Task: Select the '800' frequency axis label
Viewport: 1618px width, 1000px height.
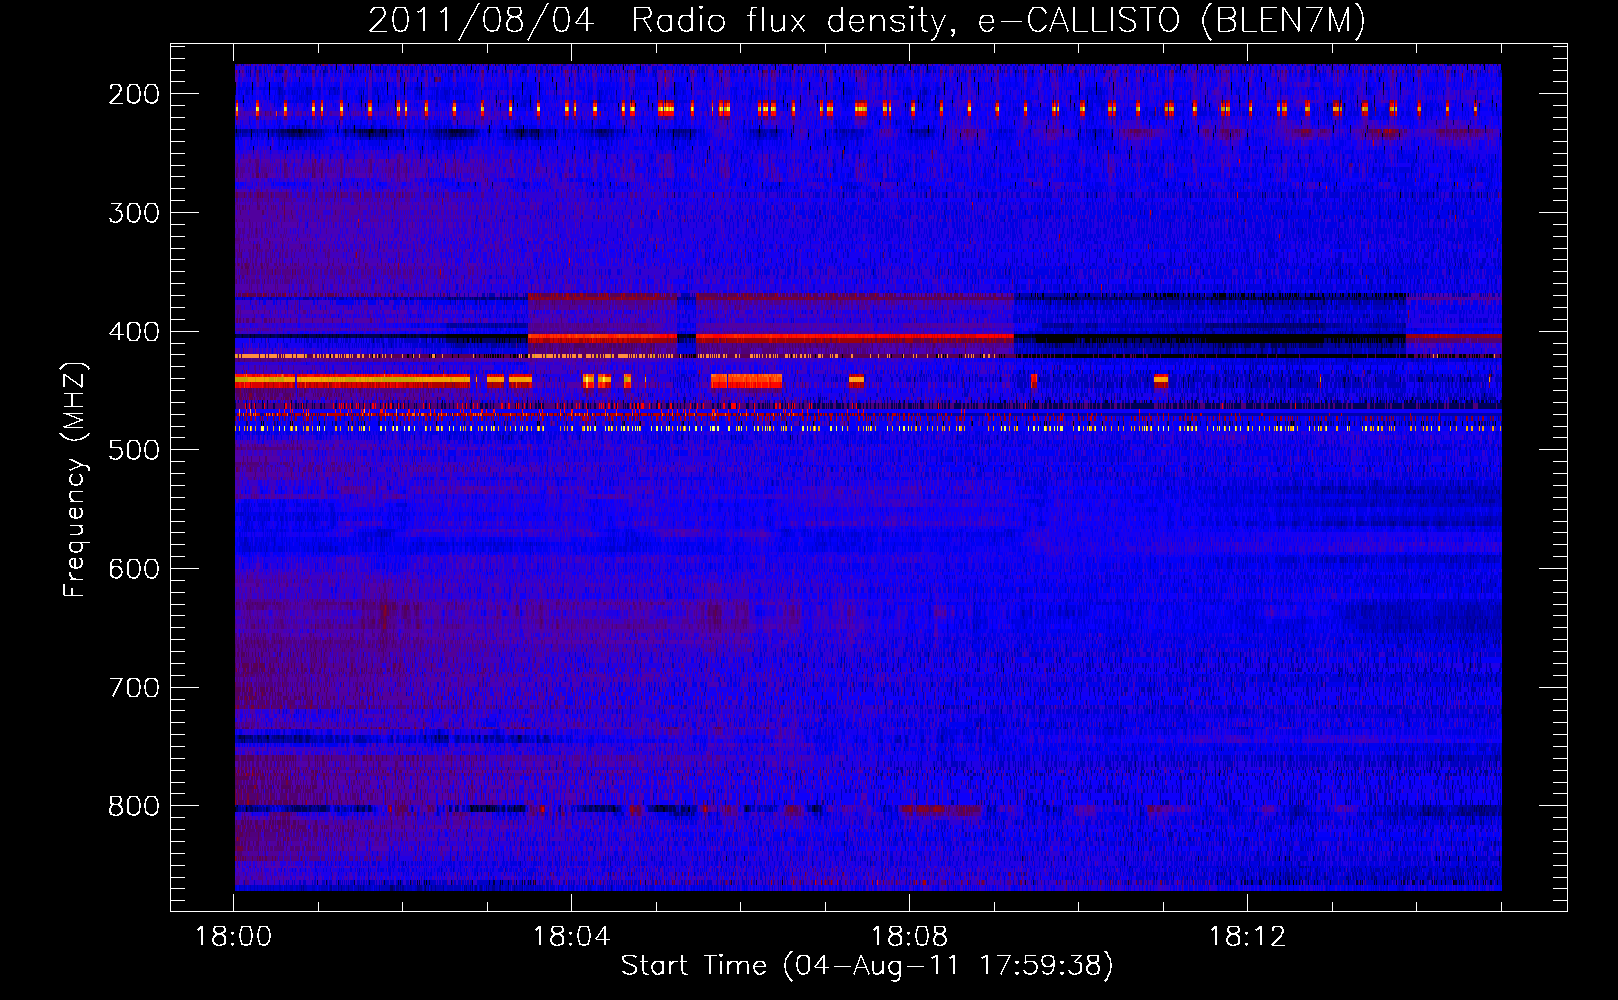Action: coord(134,806)
